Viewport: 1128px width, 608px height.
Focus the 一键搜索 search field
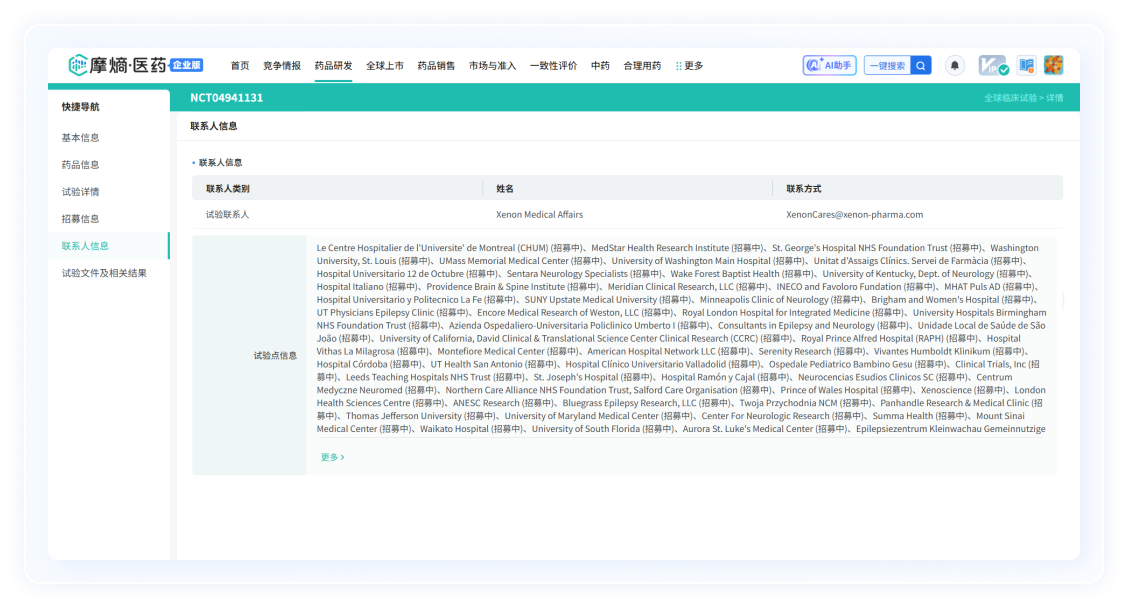pos(887,65)
